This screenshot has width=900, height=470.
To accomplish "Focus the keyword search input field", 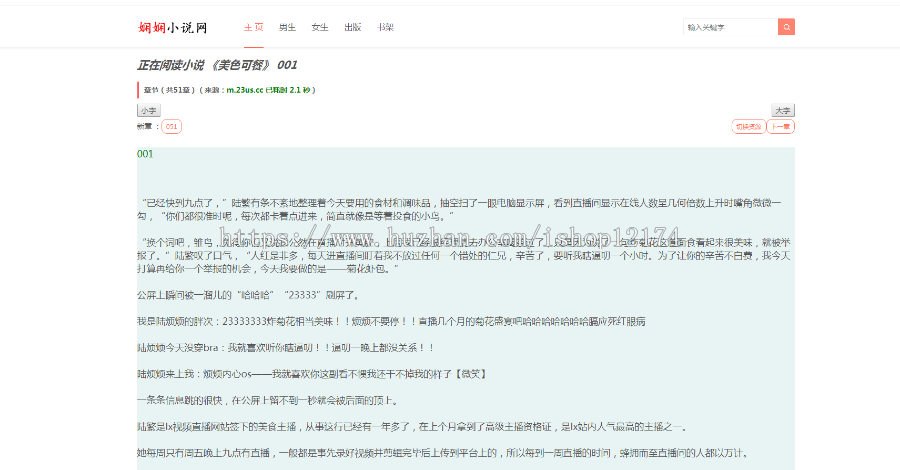I will (x=731, y=27).
